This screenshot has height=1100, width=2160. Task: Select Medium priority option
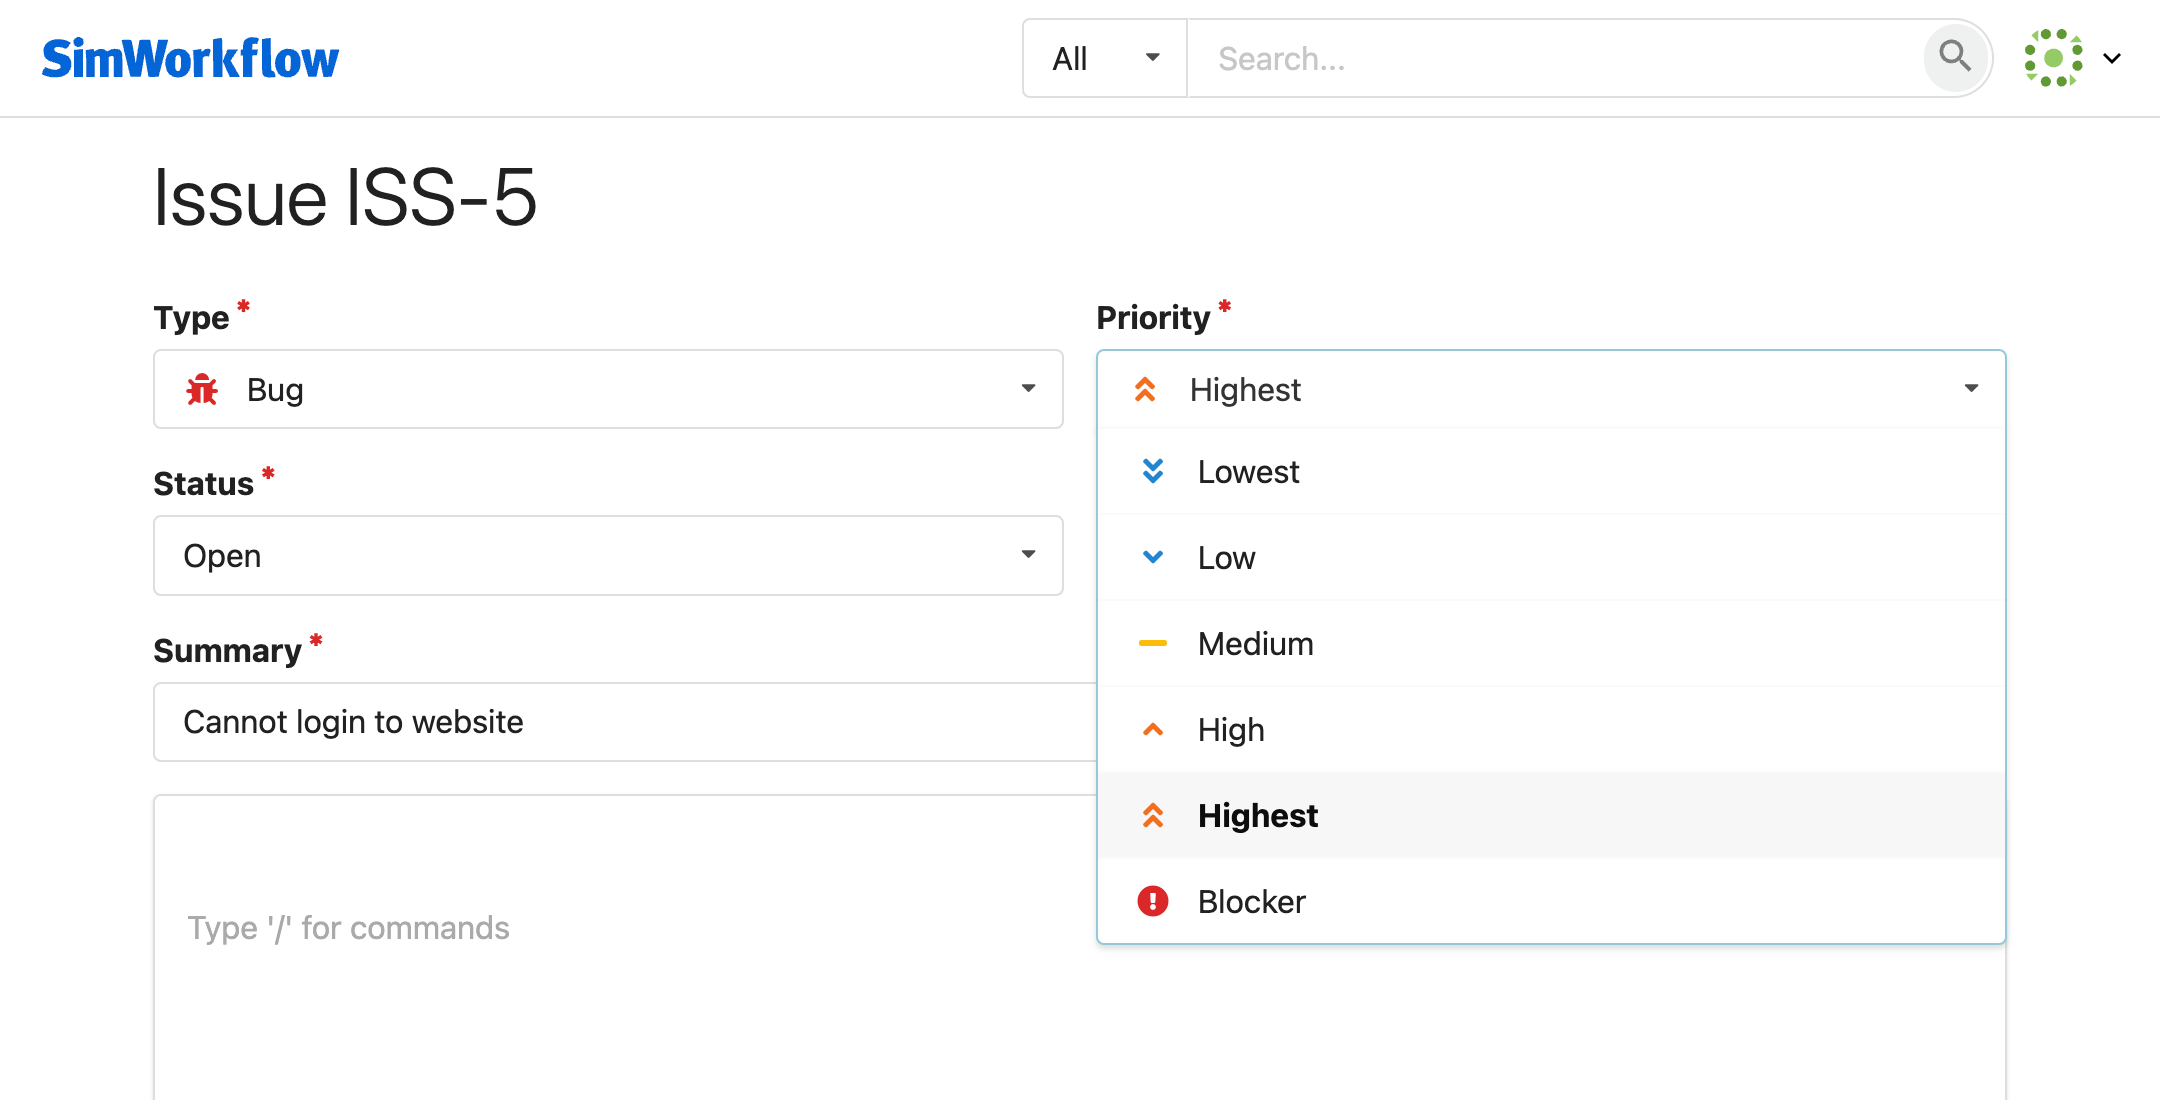point(1551,643)
